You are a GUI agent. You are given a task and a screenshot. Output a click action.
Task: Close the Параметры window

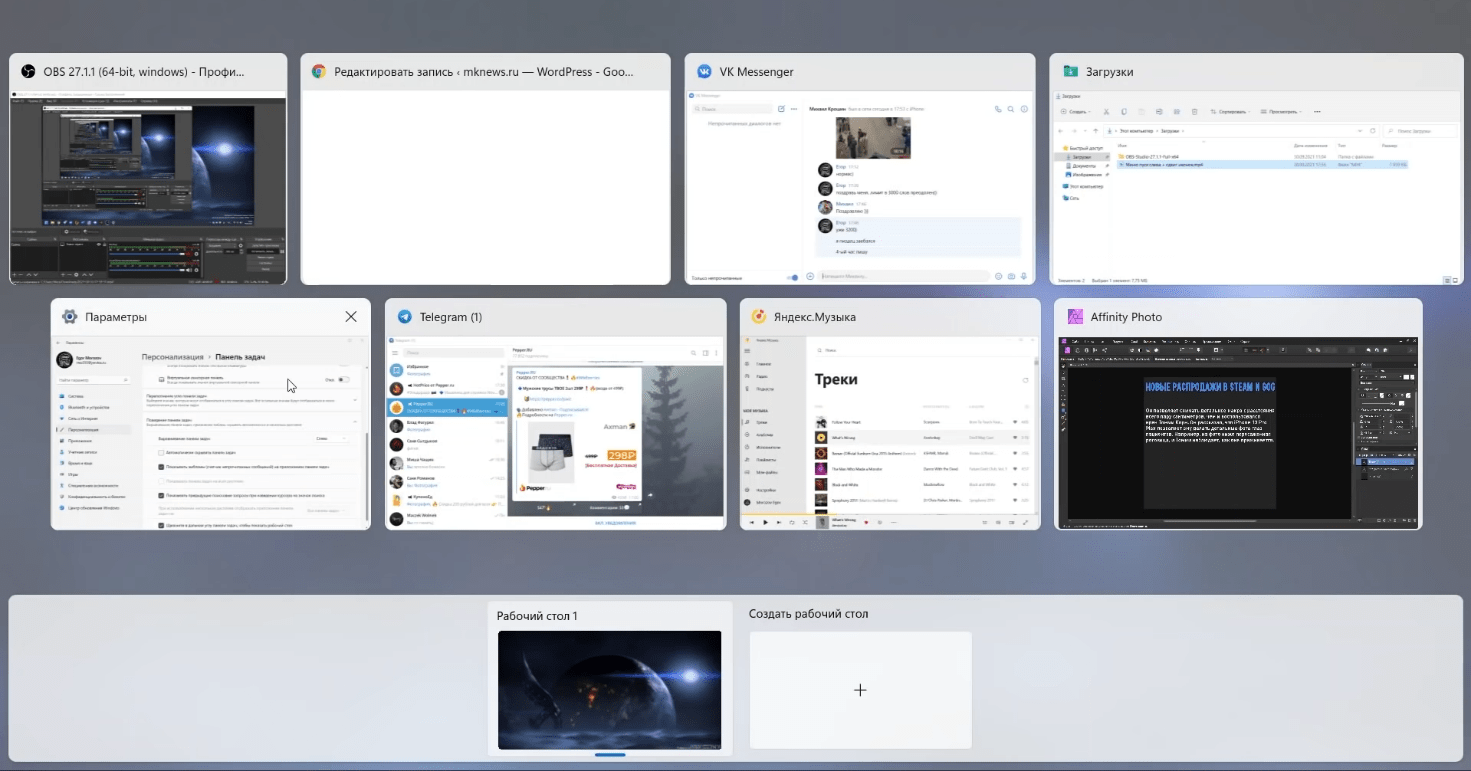tap(351, 317)
